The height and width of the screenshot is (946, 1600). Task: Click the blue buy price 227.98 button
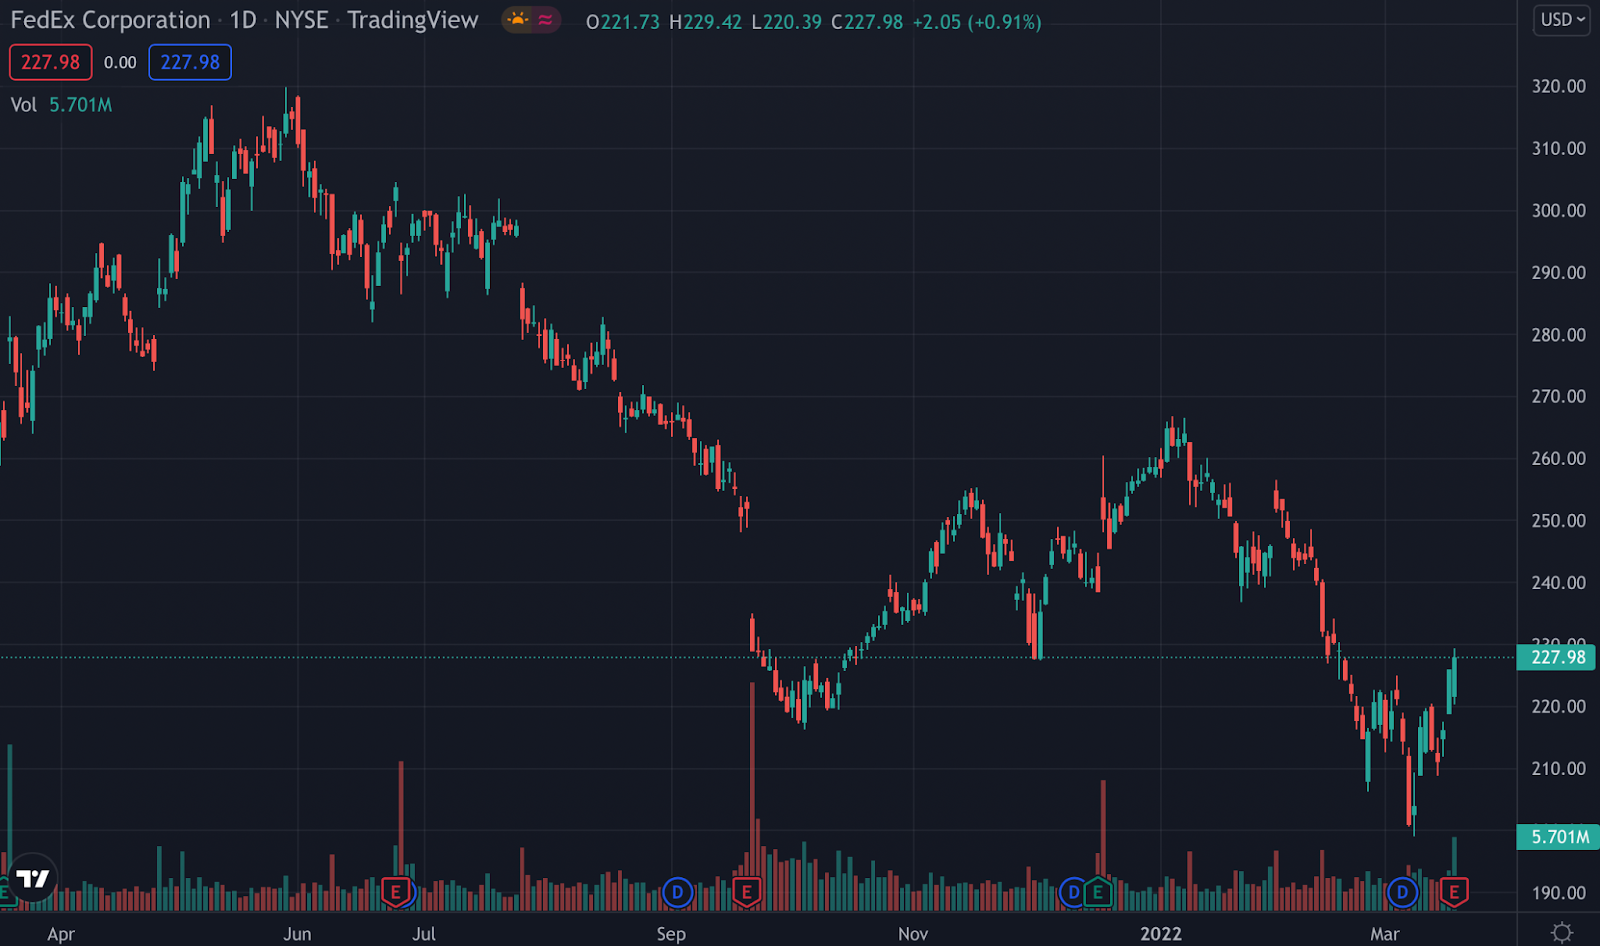[x=190, y=62]
